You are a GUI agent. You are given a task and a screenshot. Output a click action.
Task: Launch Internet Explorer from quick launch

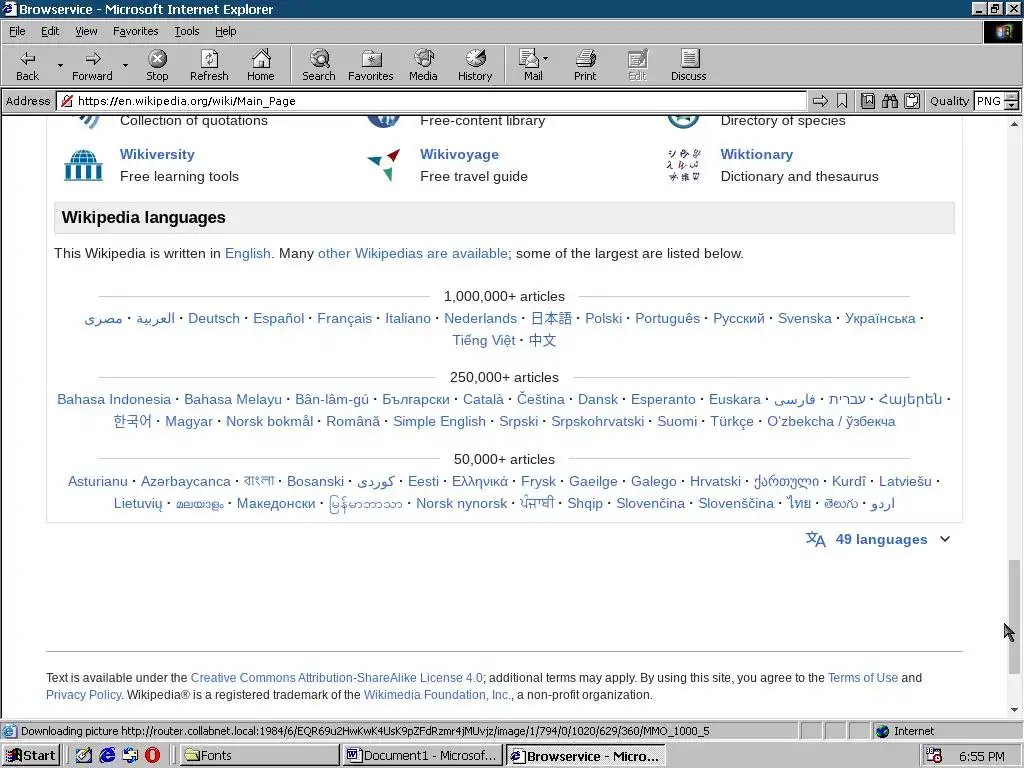pyautogui.click(x=107, y=755)
